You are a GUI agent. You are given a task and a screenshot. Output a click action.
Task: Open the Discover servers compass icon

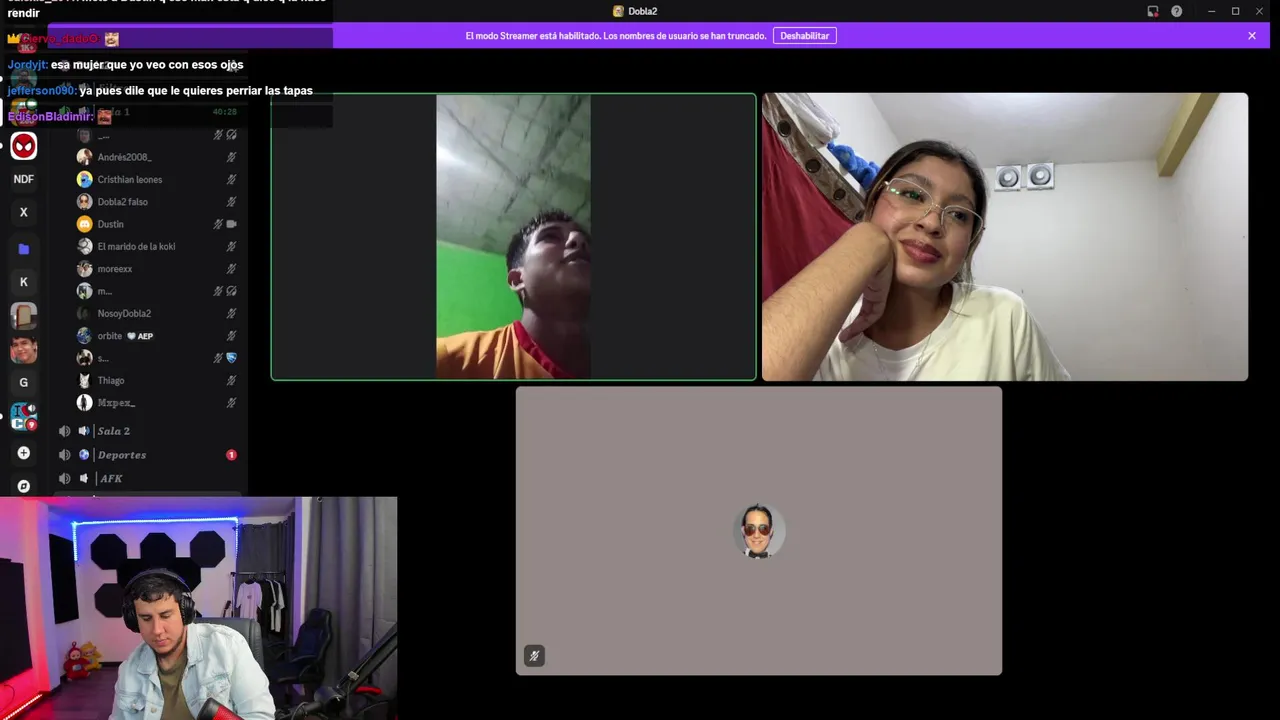tap(24, 486)
